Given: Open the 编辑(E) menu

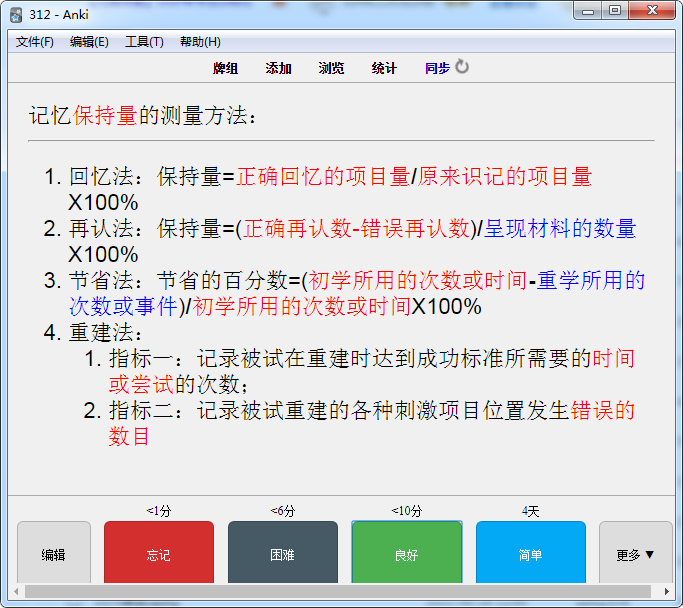Looking at the screenshot, I should (89, 42).
